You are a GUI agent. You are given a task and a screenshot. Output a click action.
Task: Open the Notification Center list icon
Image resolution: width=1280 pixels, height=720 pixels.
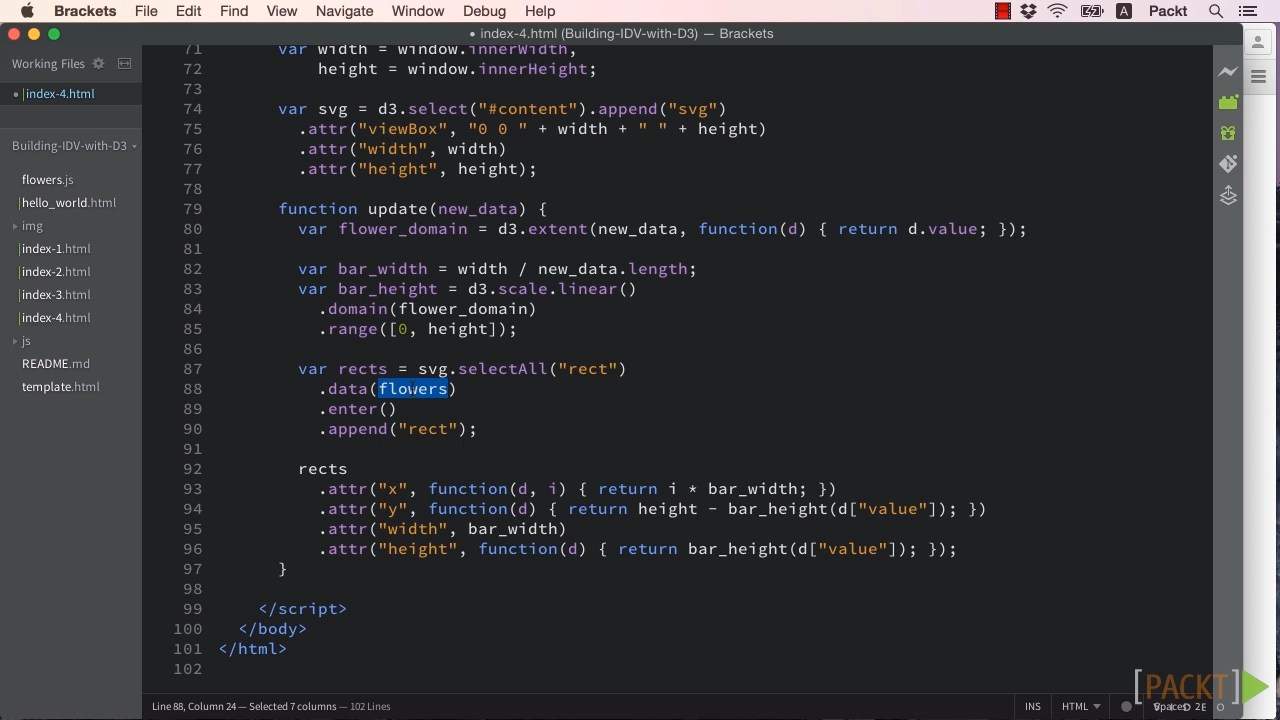pos(1246,11)
